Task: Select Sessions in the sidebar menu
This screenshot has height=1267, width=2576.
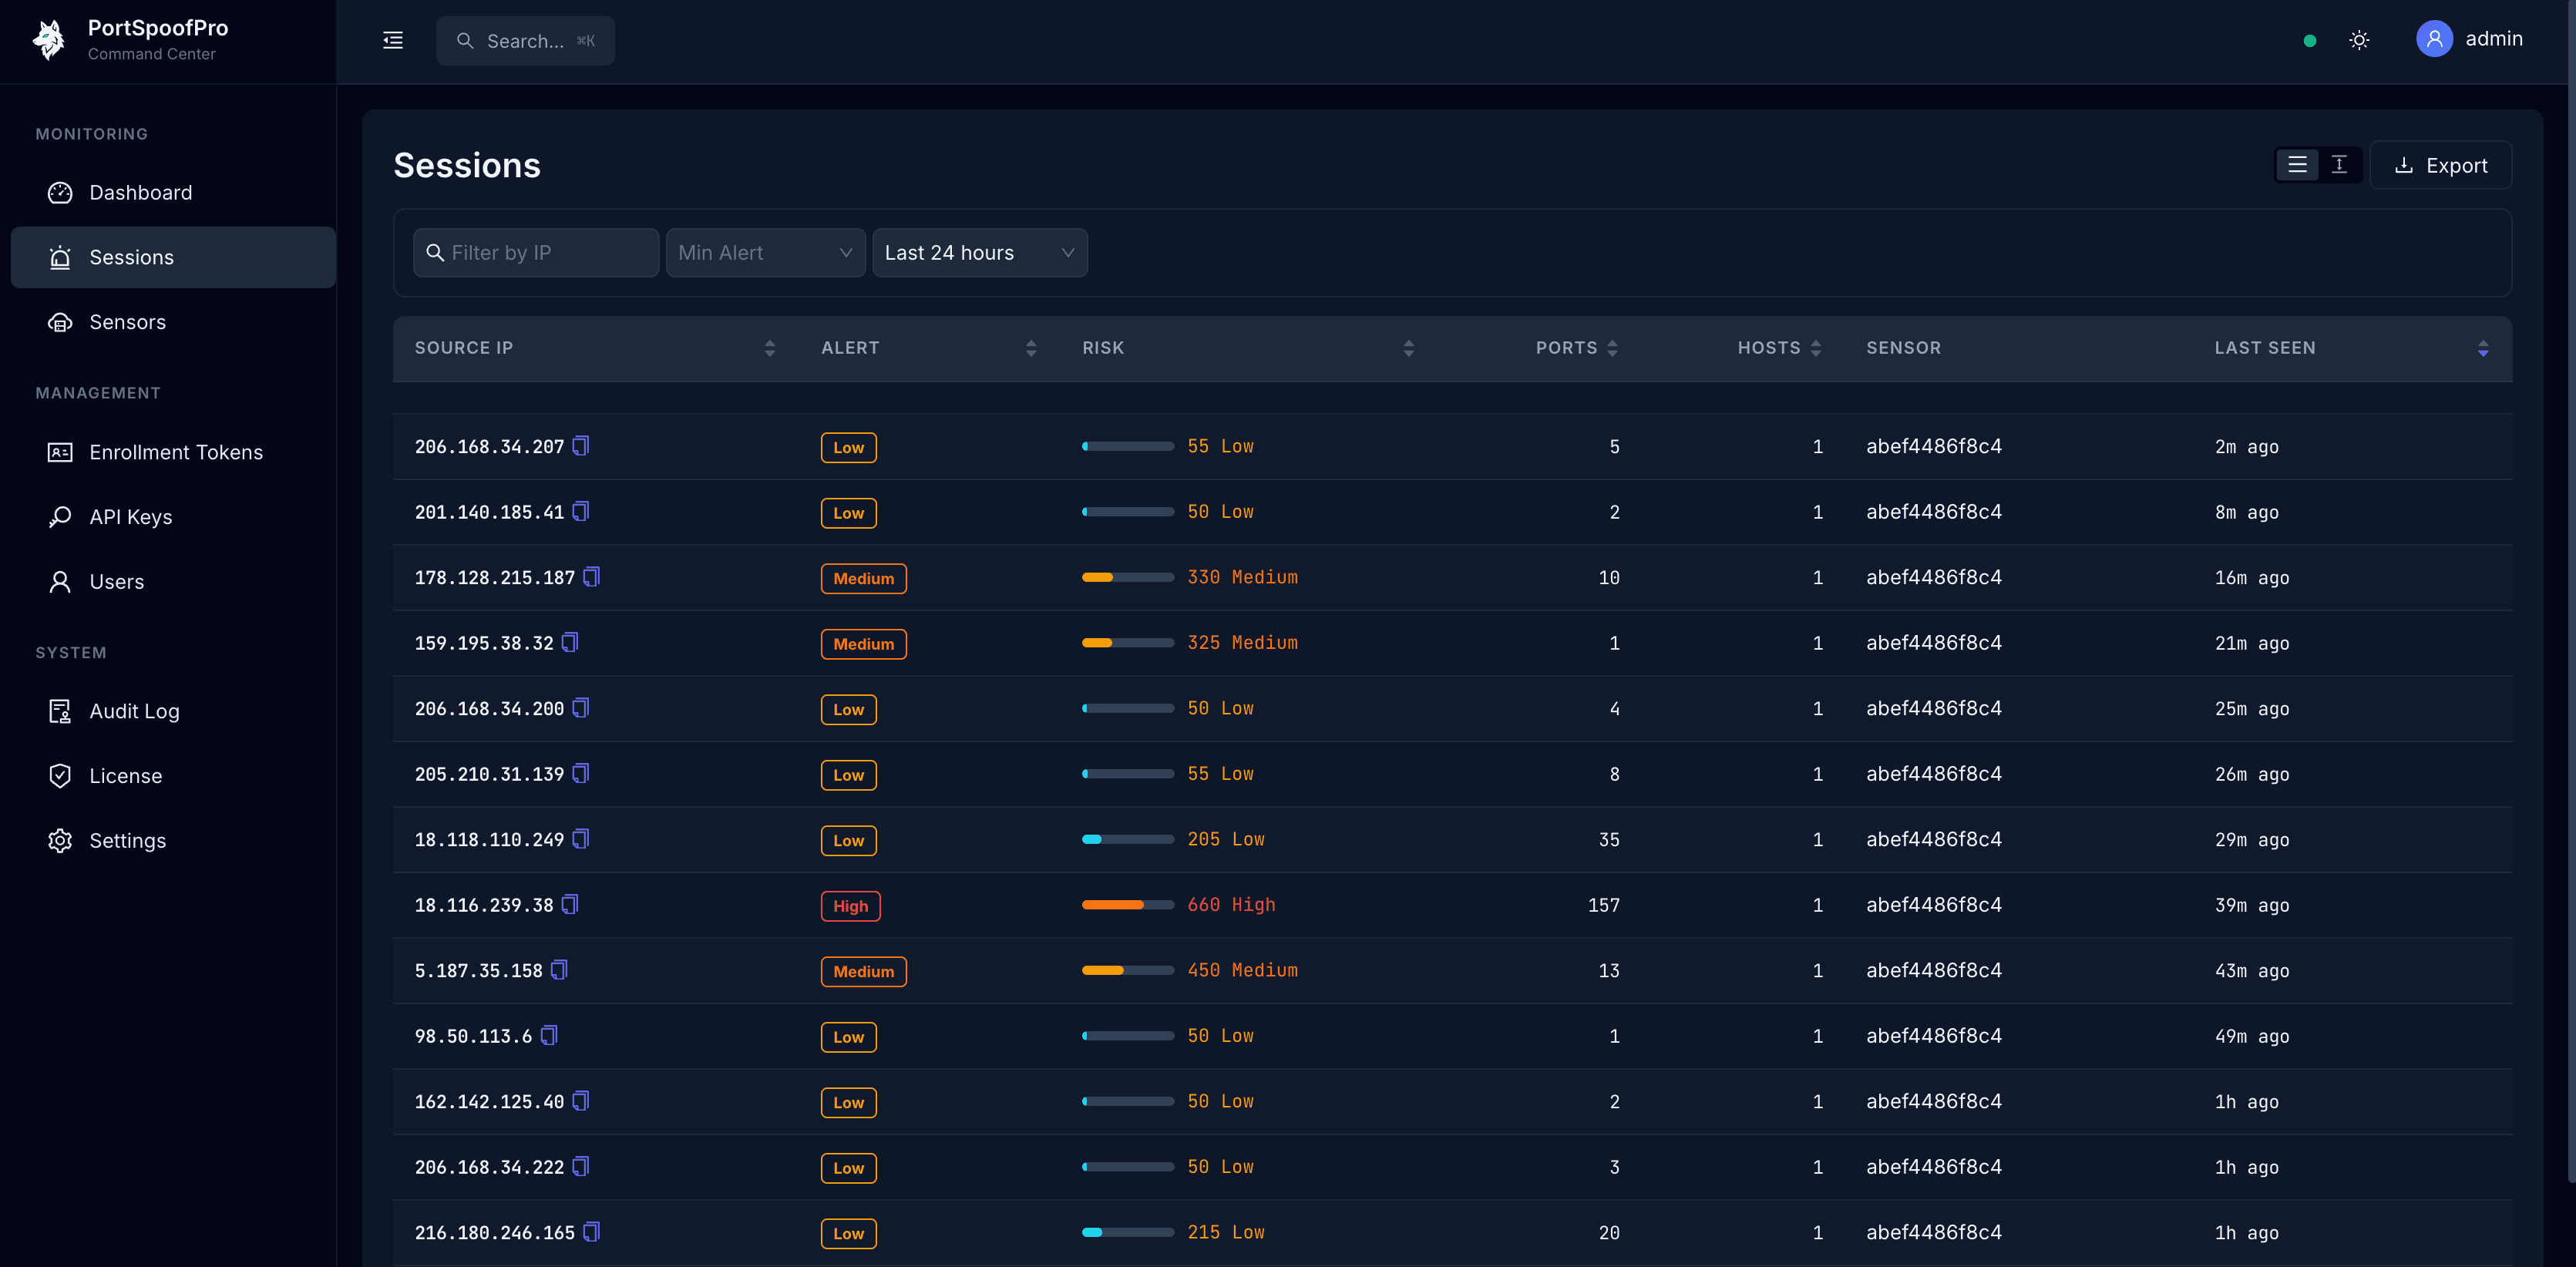Action: [131, 257]
